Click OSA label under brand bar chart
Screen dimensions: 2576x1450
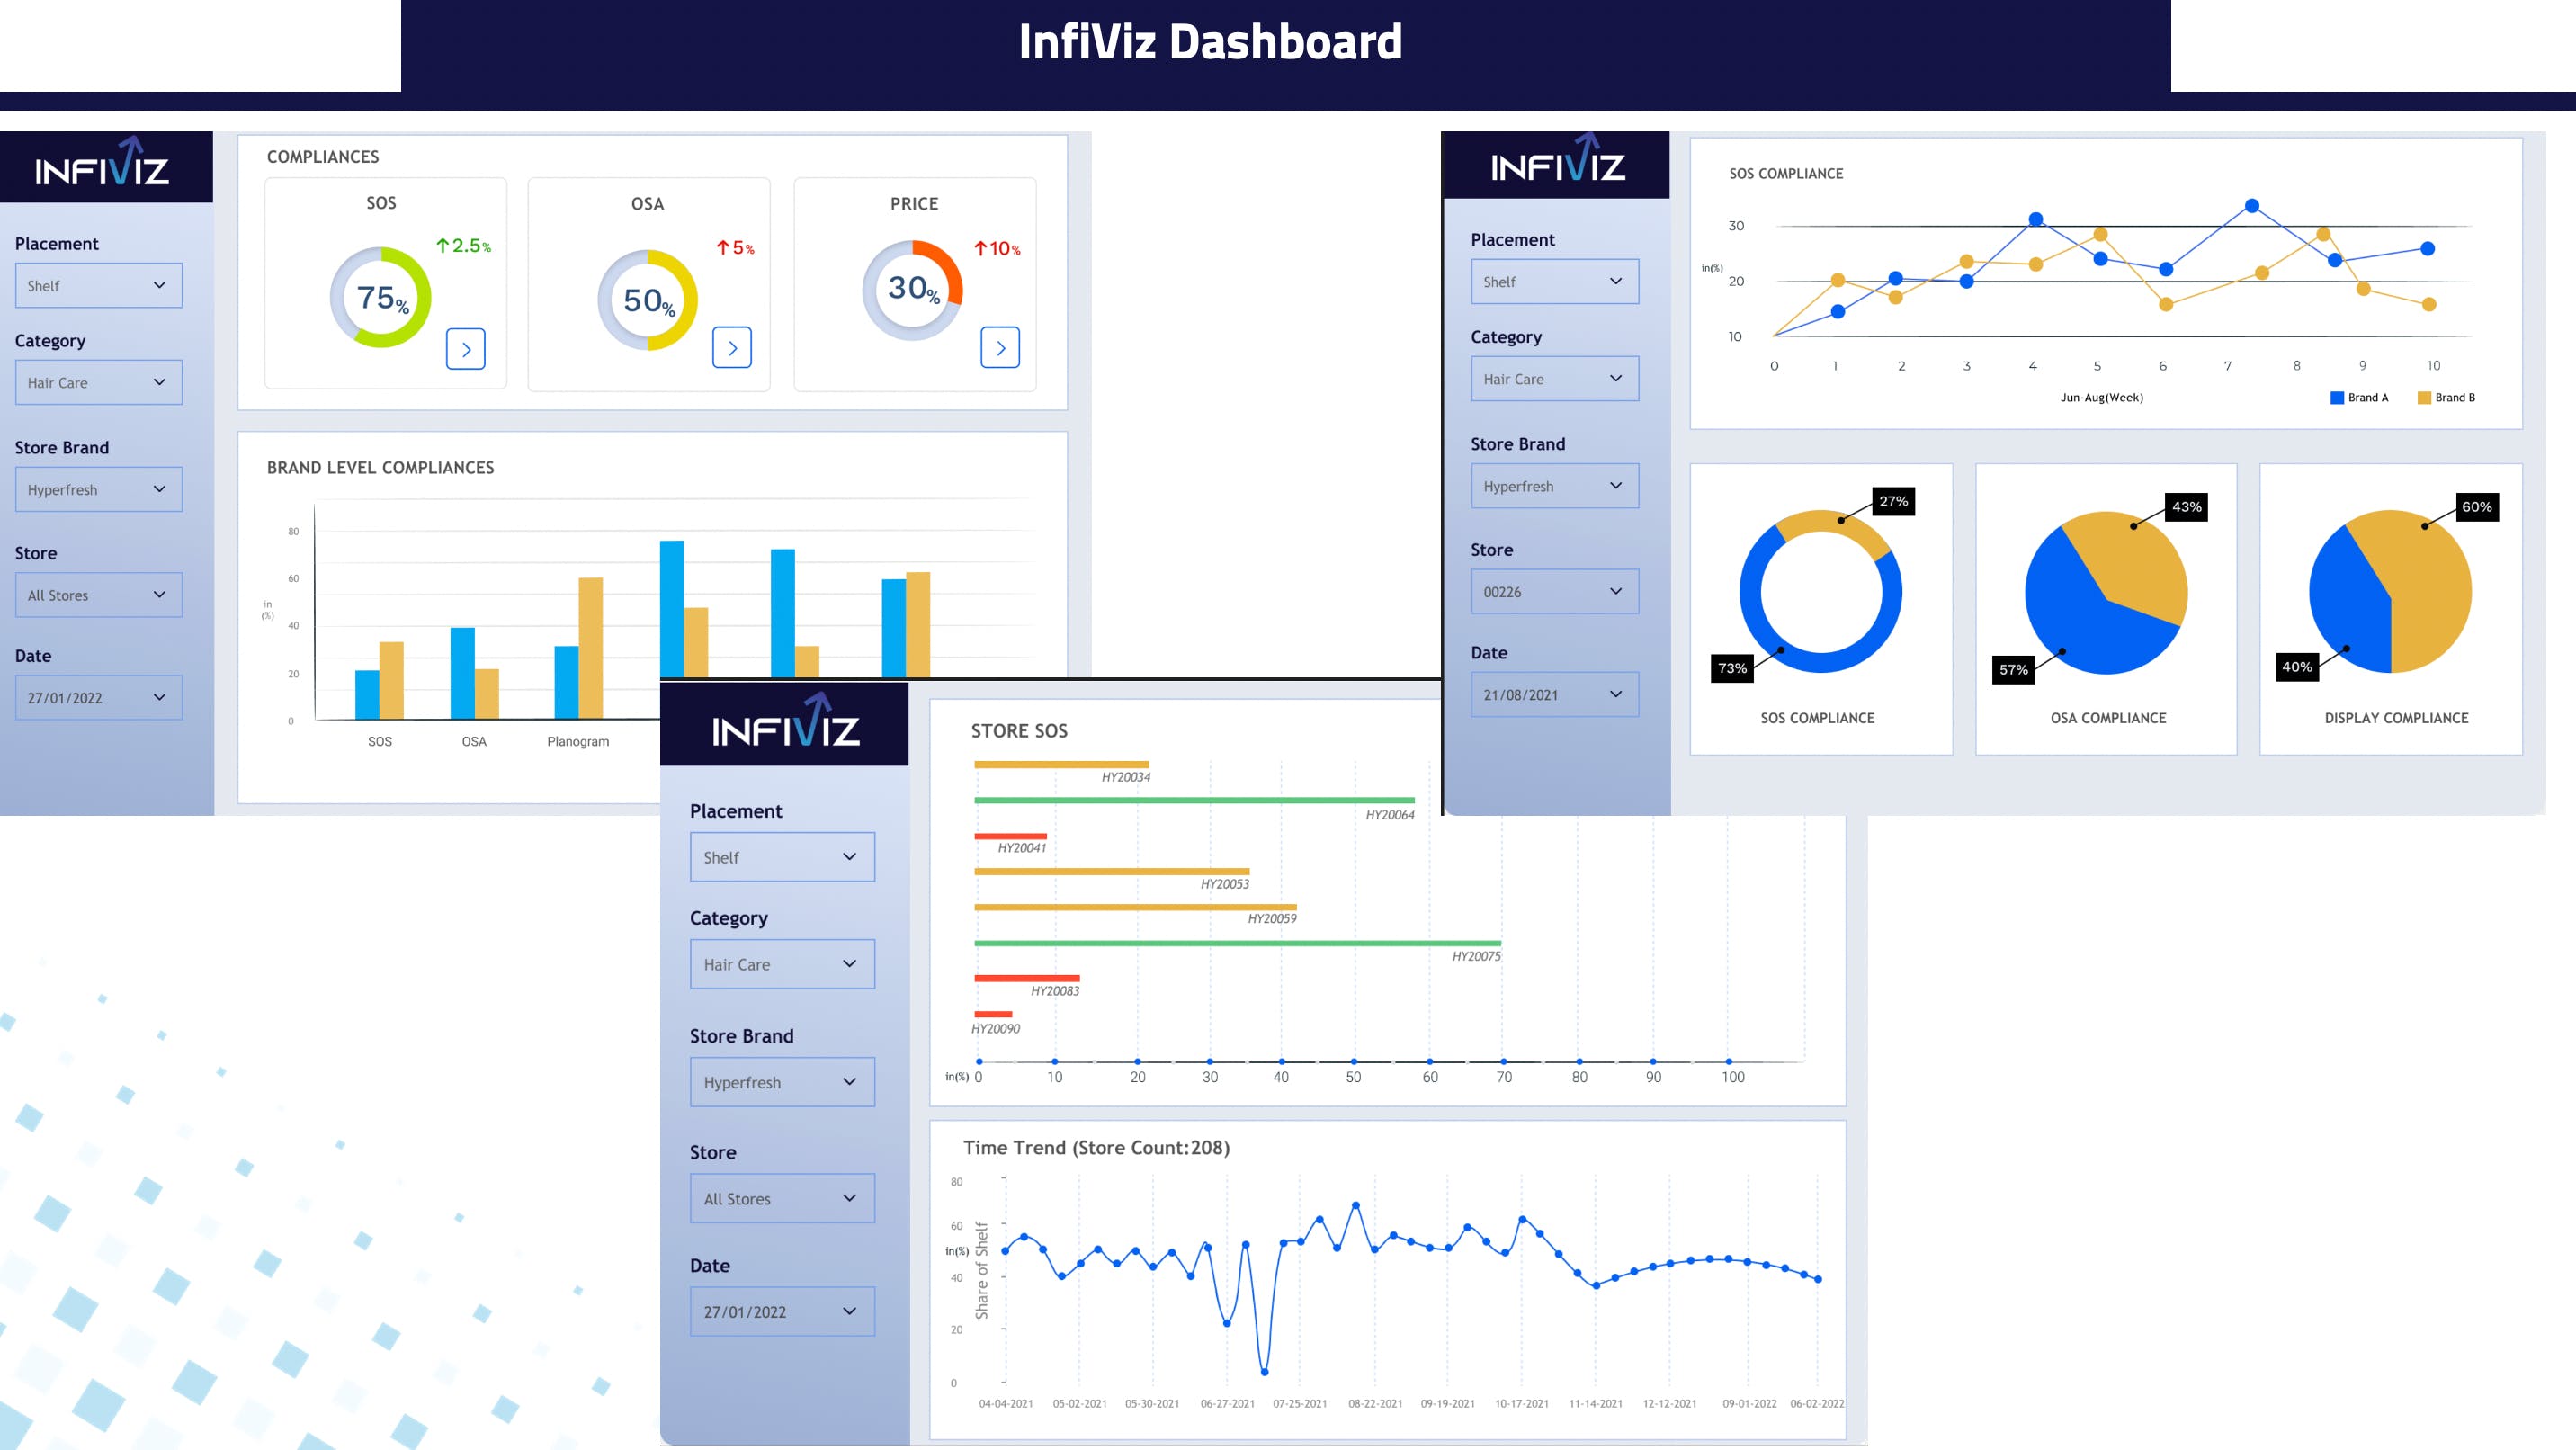[x=474, y=741]
